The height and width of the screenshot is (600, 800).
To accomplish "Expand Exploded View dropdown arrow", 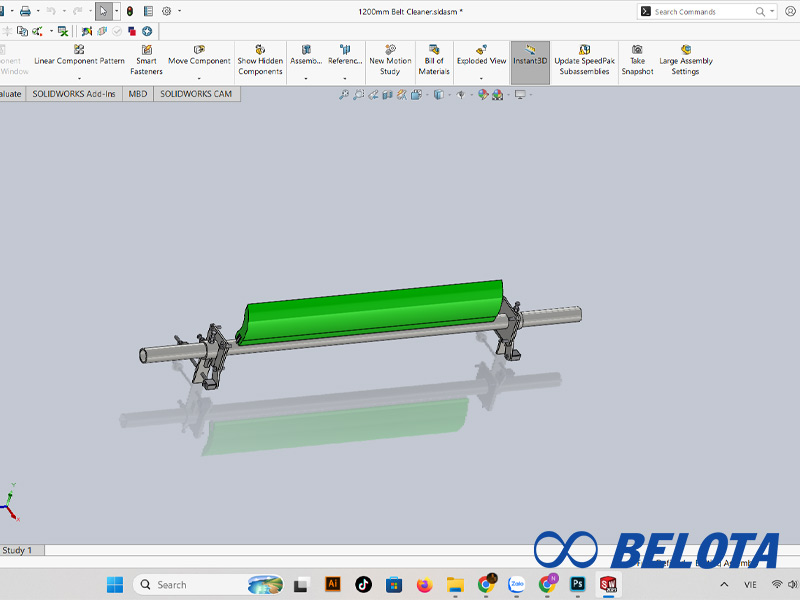I will 481,79.
